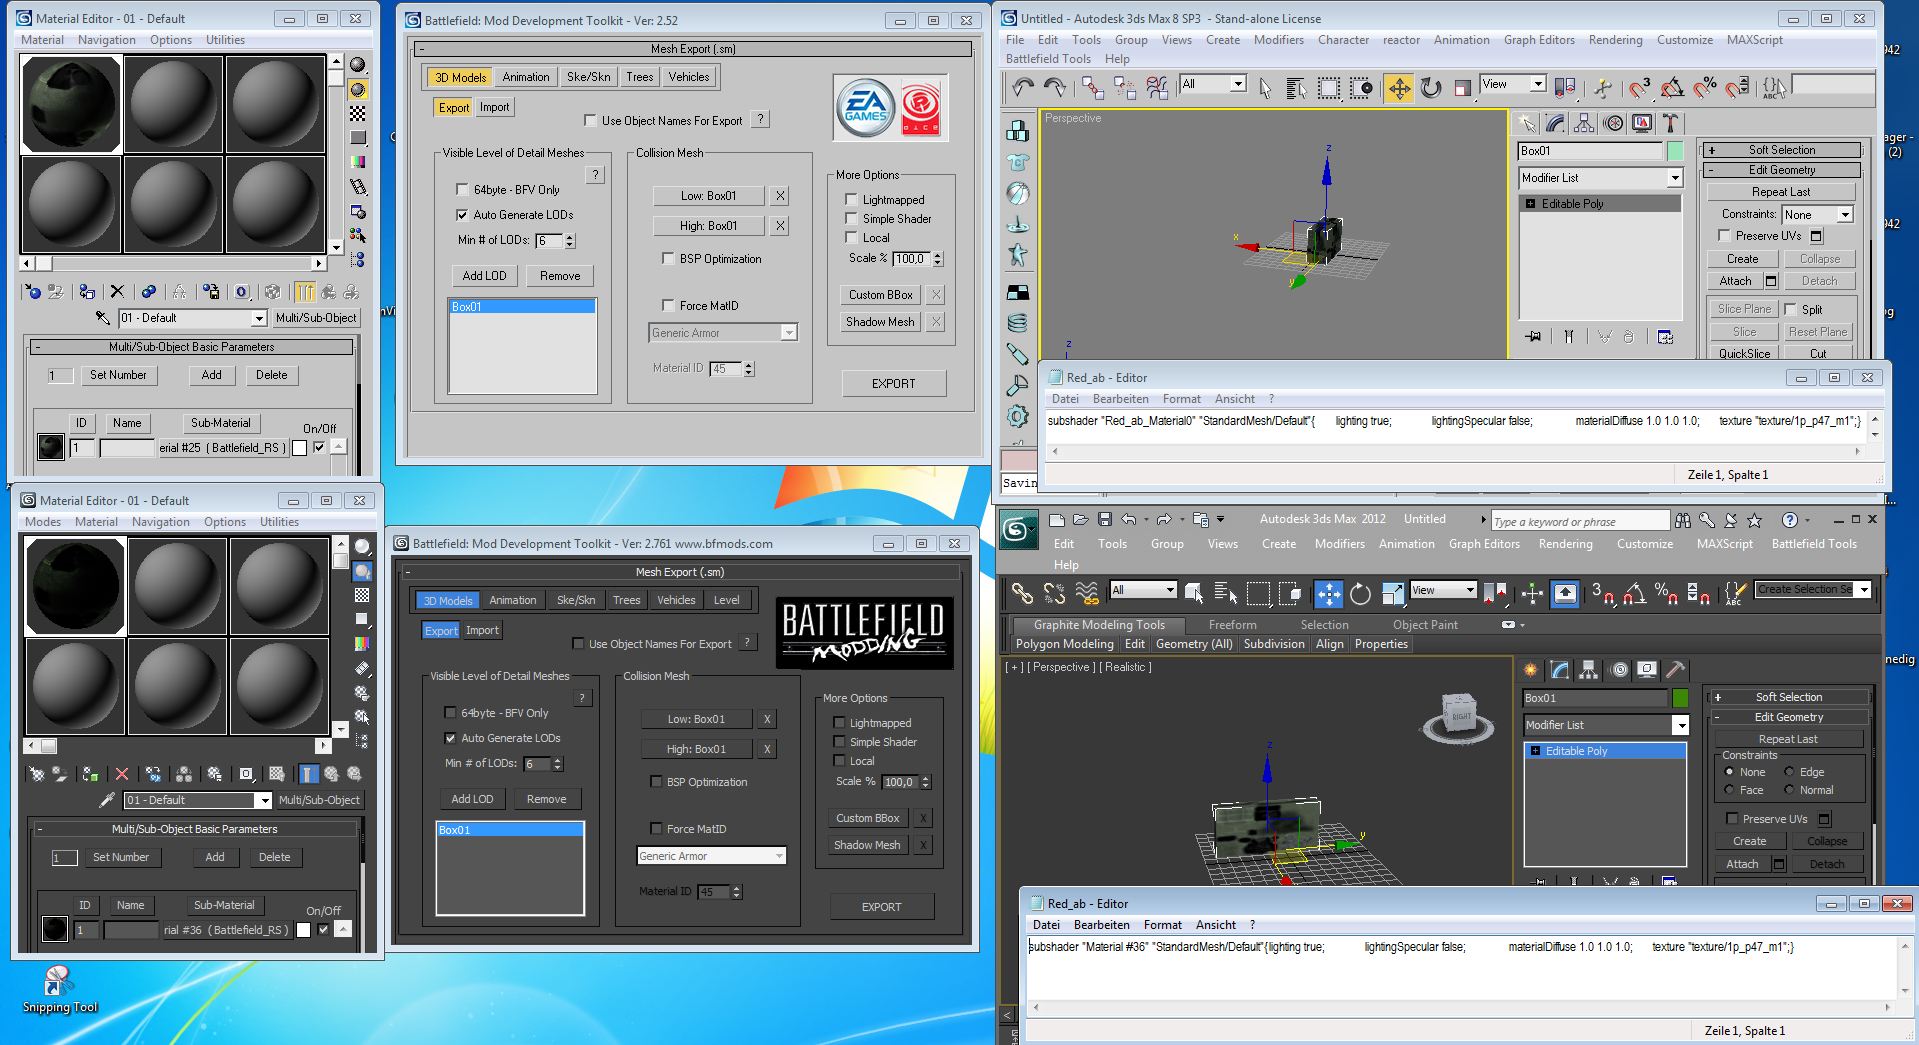1919x1045 pixels.
Task: Click Select and Move tool in 3ds Max 2012
Action: pyautogui.click(x=1328, y=593)
